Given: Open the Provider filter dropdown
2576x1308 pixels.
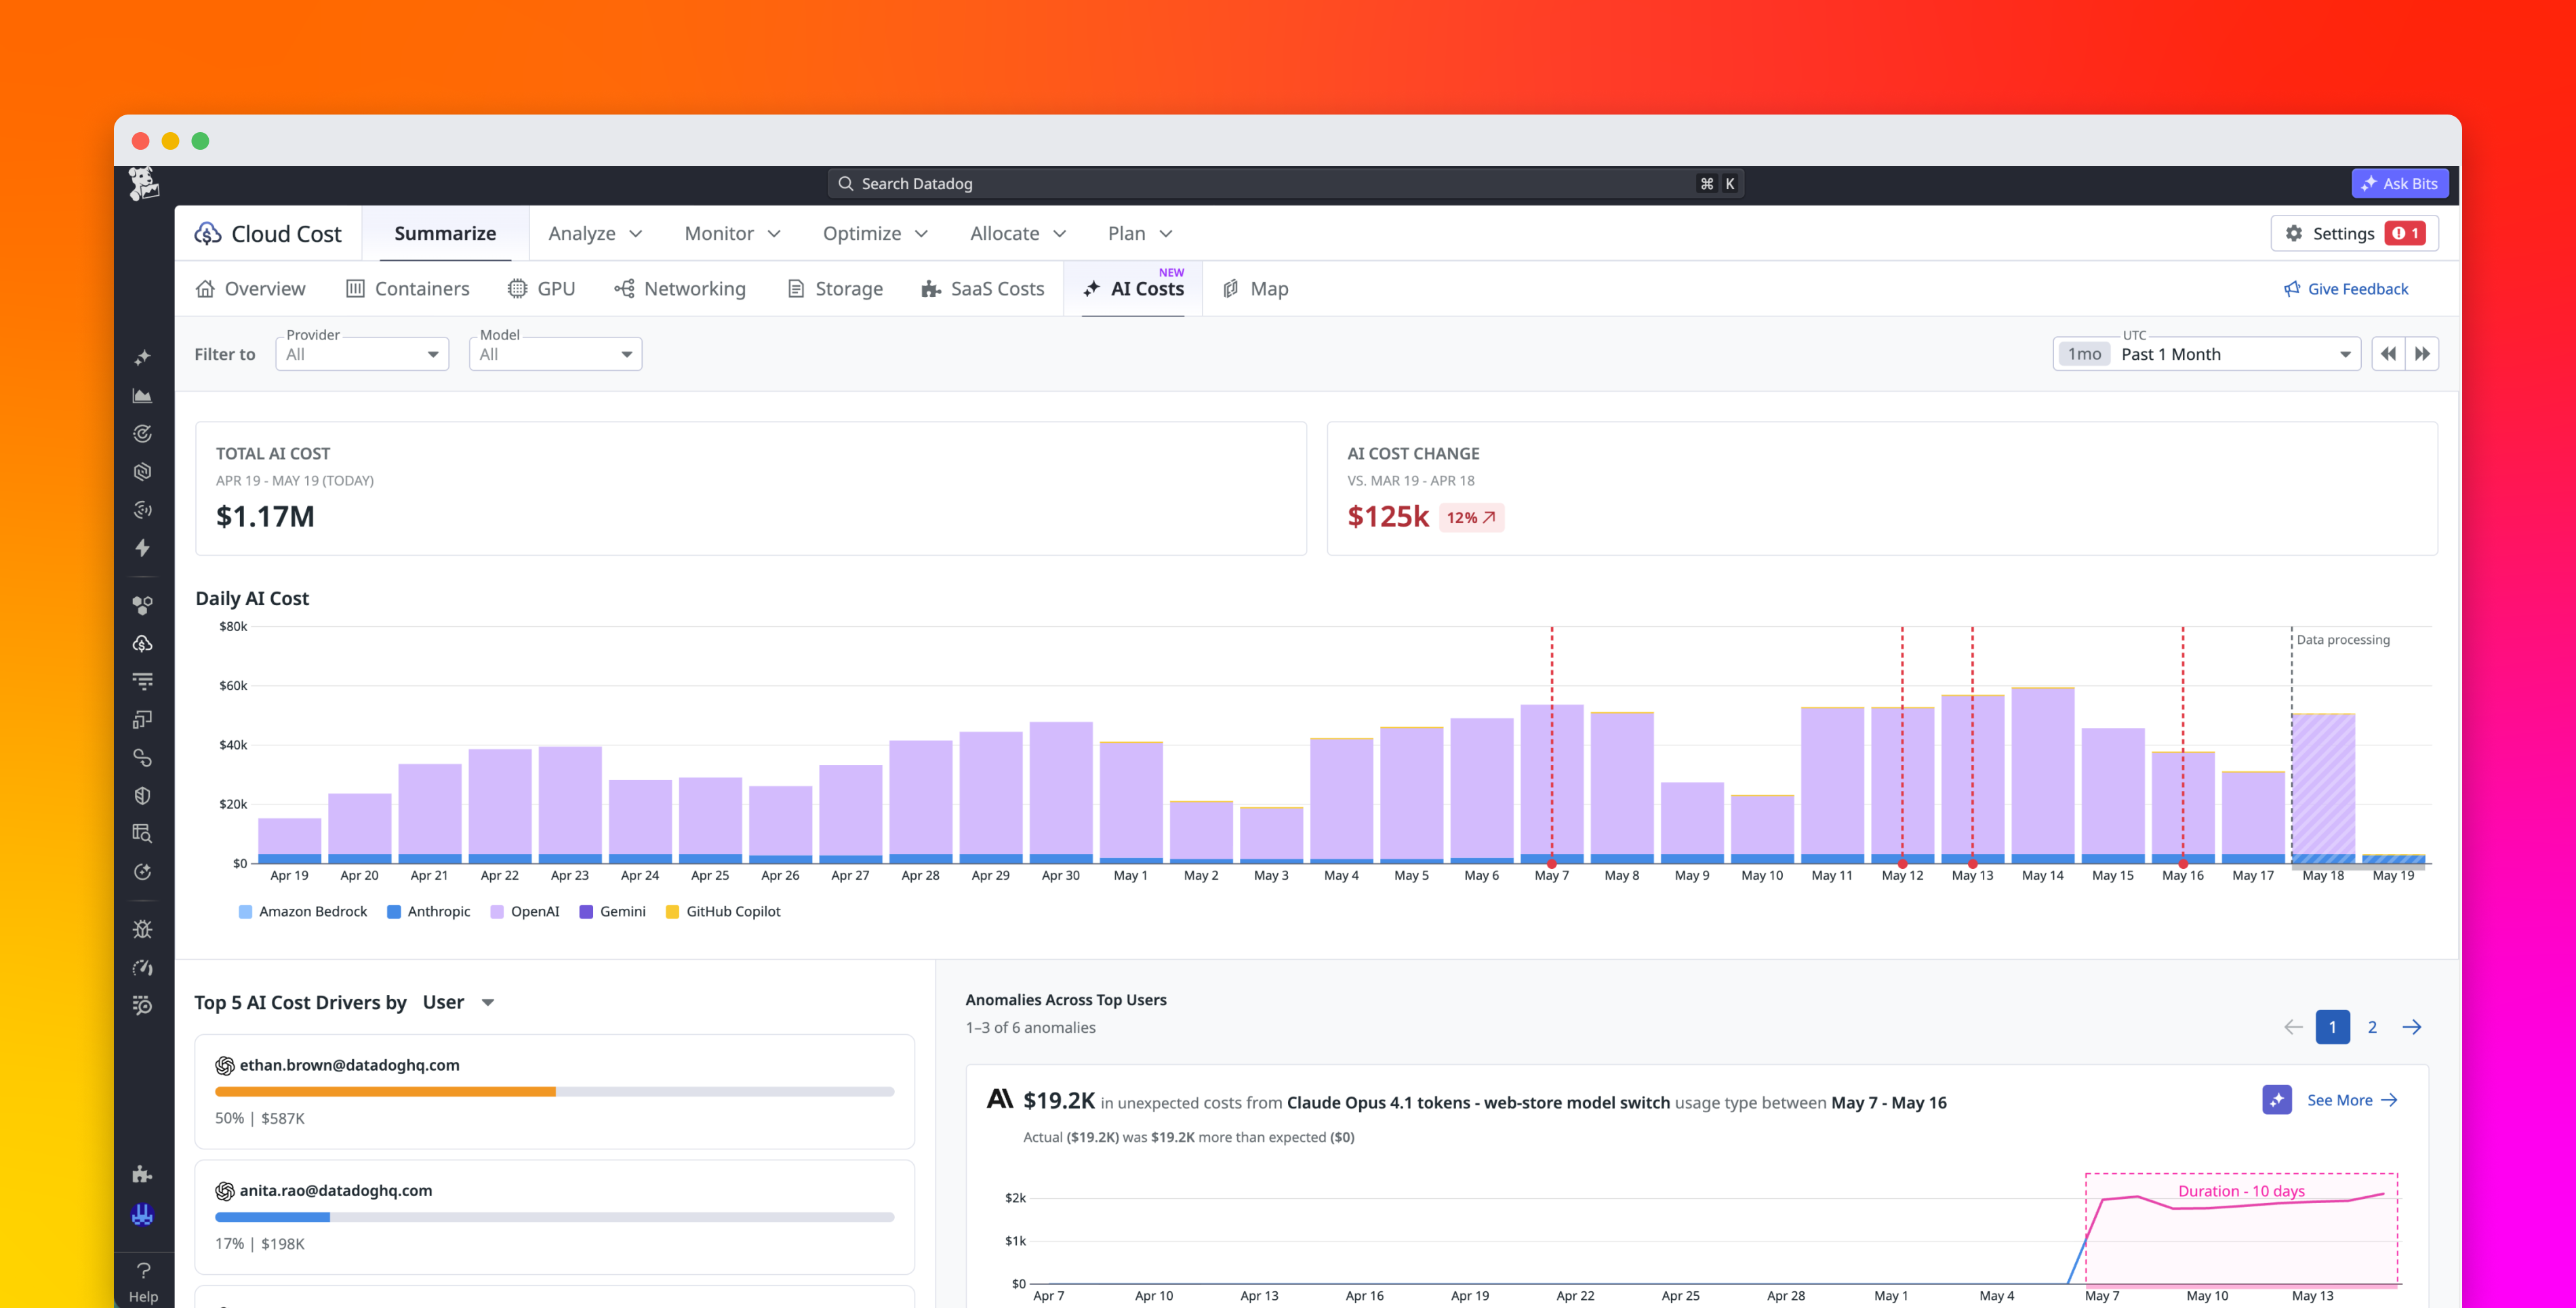Looking at the screenshot, I should point(362,354).
